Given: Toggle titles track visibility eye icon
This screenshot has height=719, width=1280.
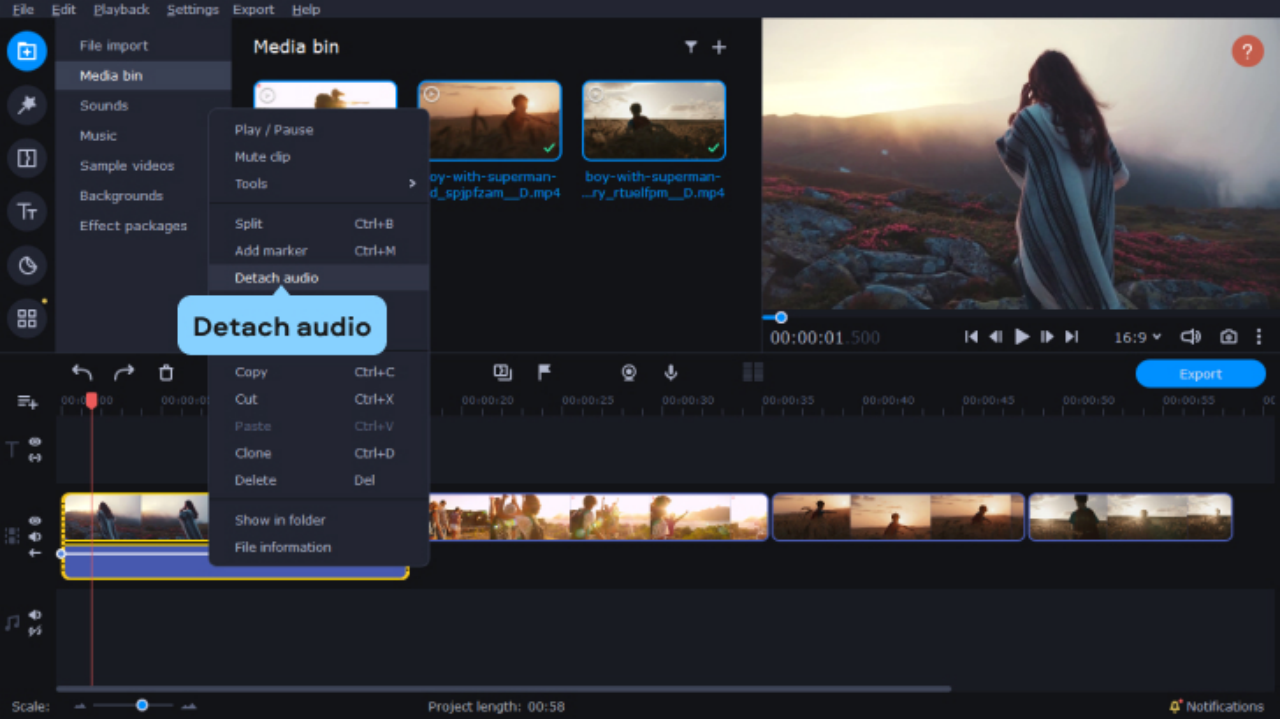Looking at the screenshot, I should (x=35, y=441).
